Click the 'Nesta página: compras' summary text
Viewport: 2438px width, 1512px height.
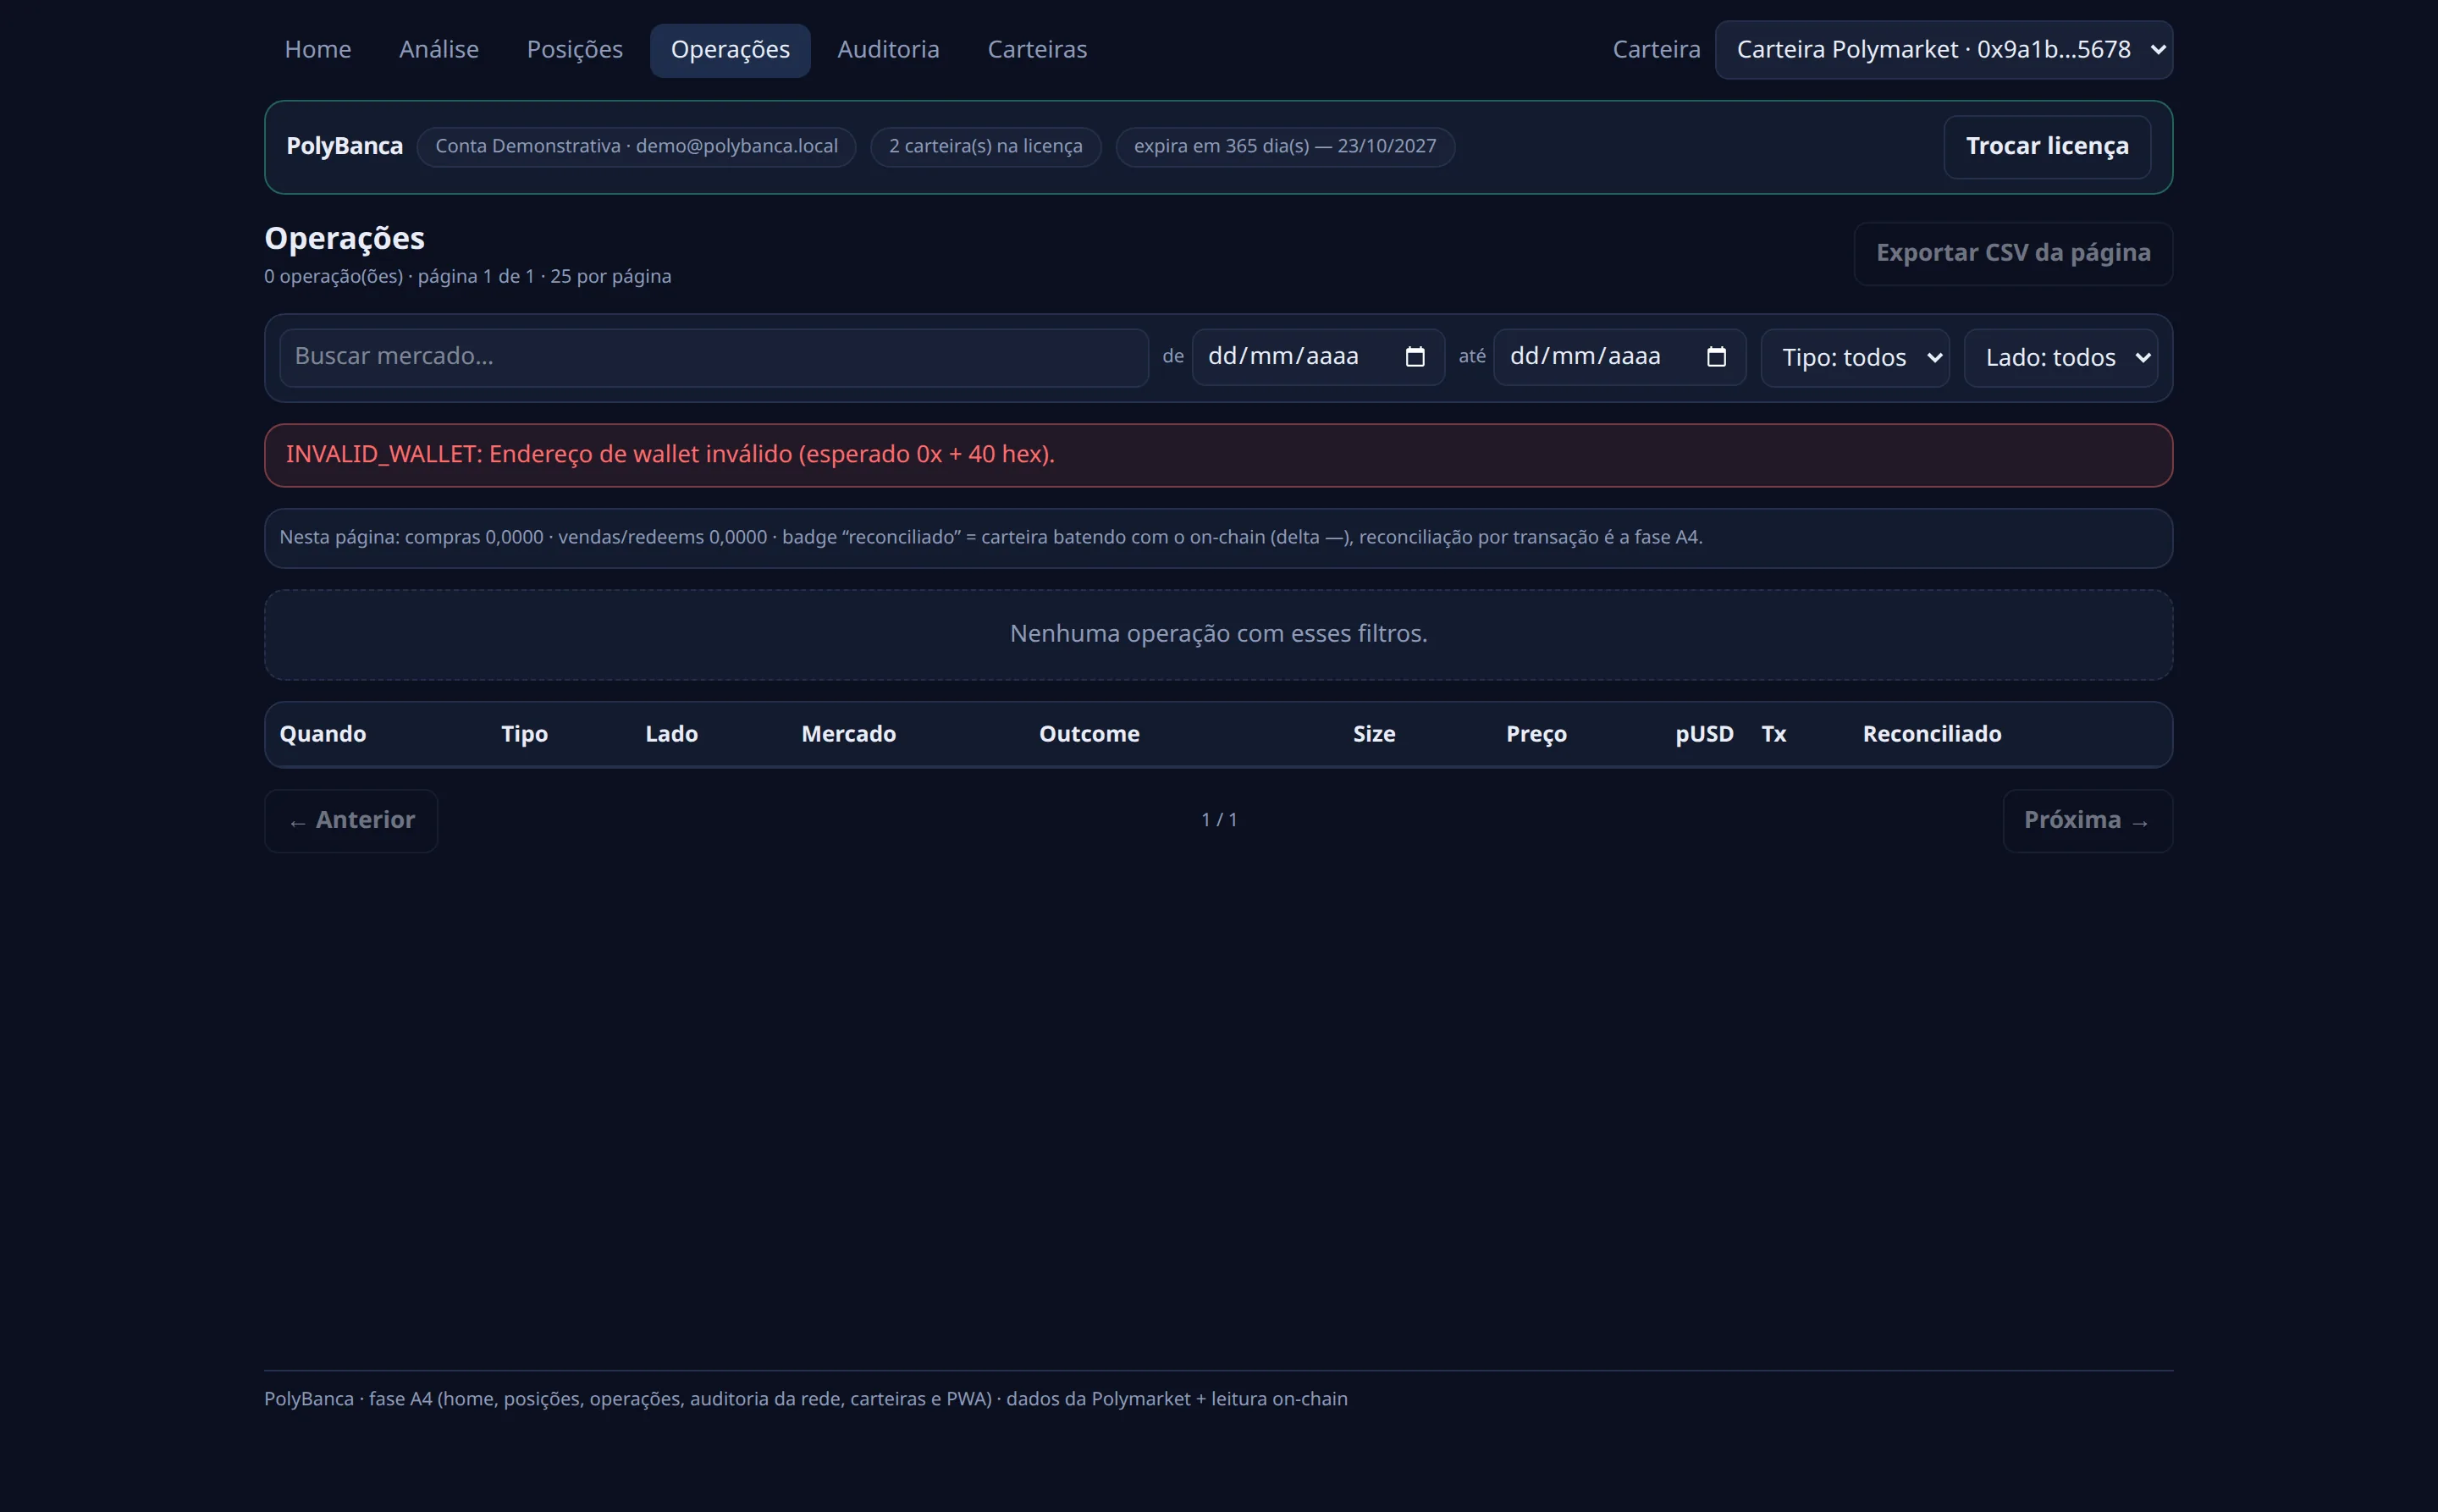990,538
